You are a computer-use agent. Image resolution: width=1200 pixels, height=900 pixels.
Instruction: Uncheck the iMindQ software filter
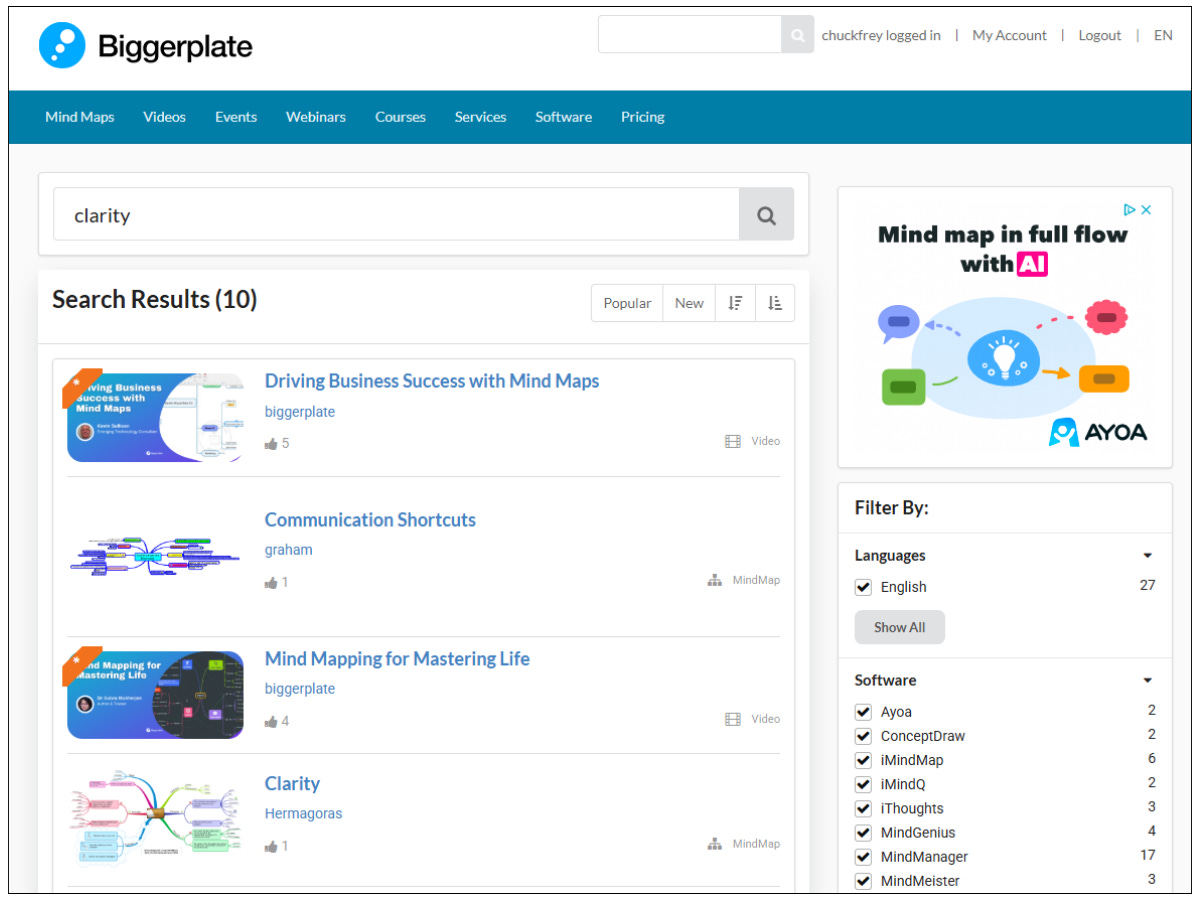tap(863, 784)
